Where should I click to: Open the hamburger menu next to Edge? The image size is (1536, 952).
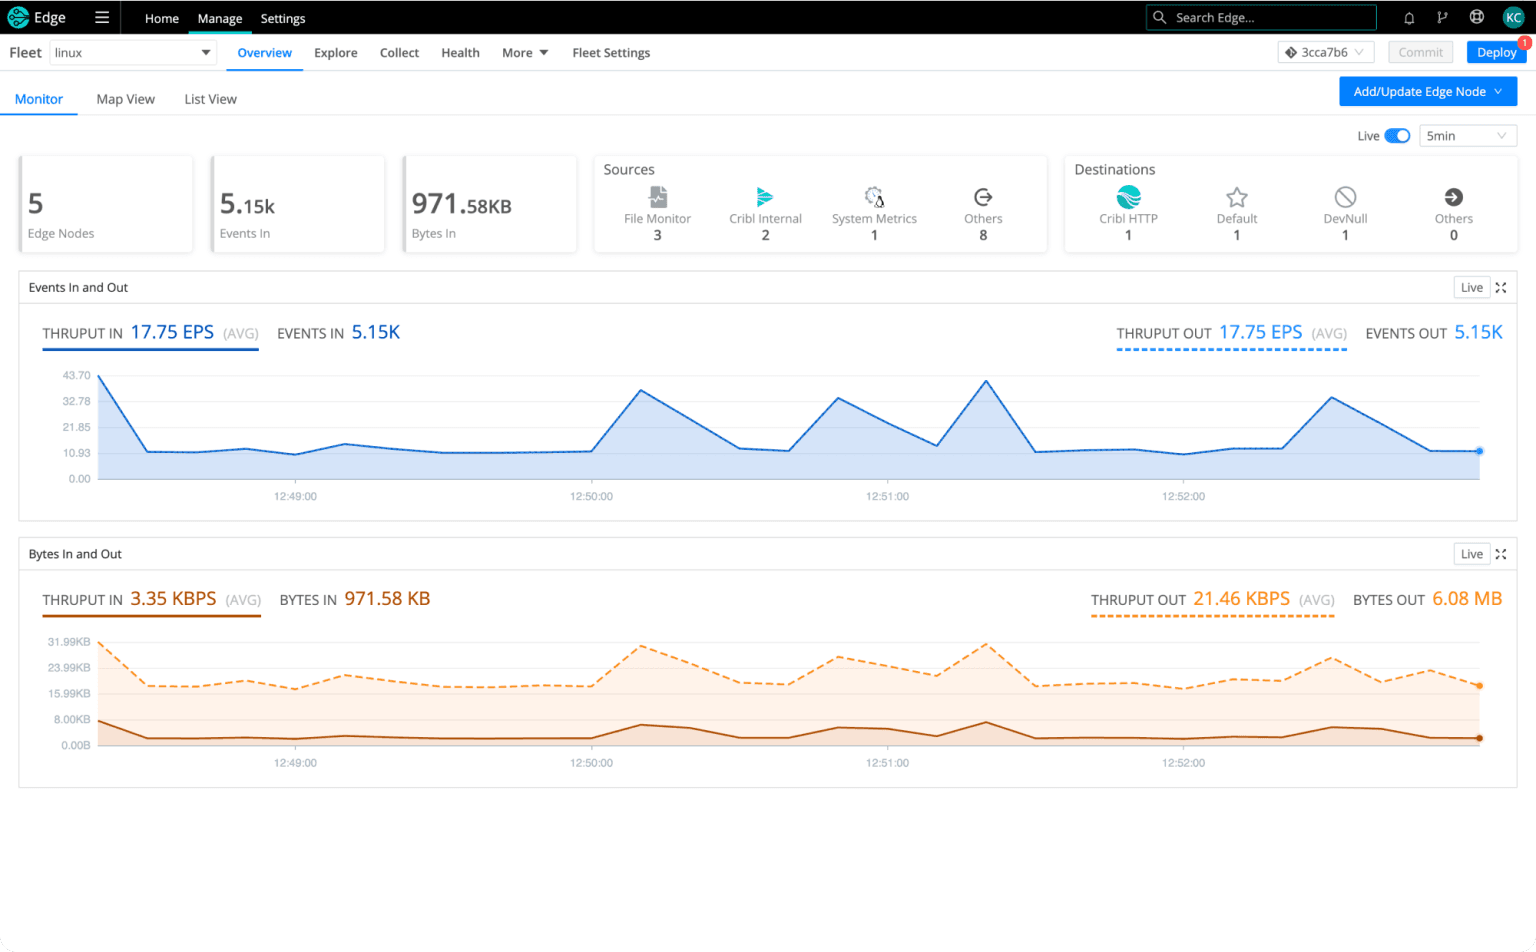(101, 17)
